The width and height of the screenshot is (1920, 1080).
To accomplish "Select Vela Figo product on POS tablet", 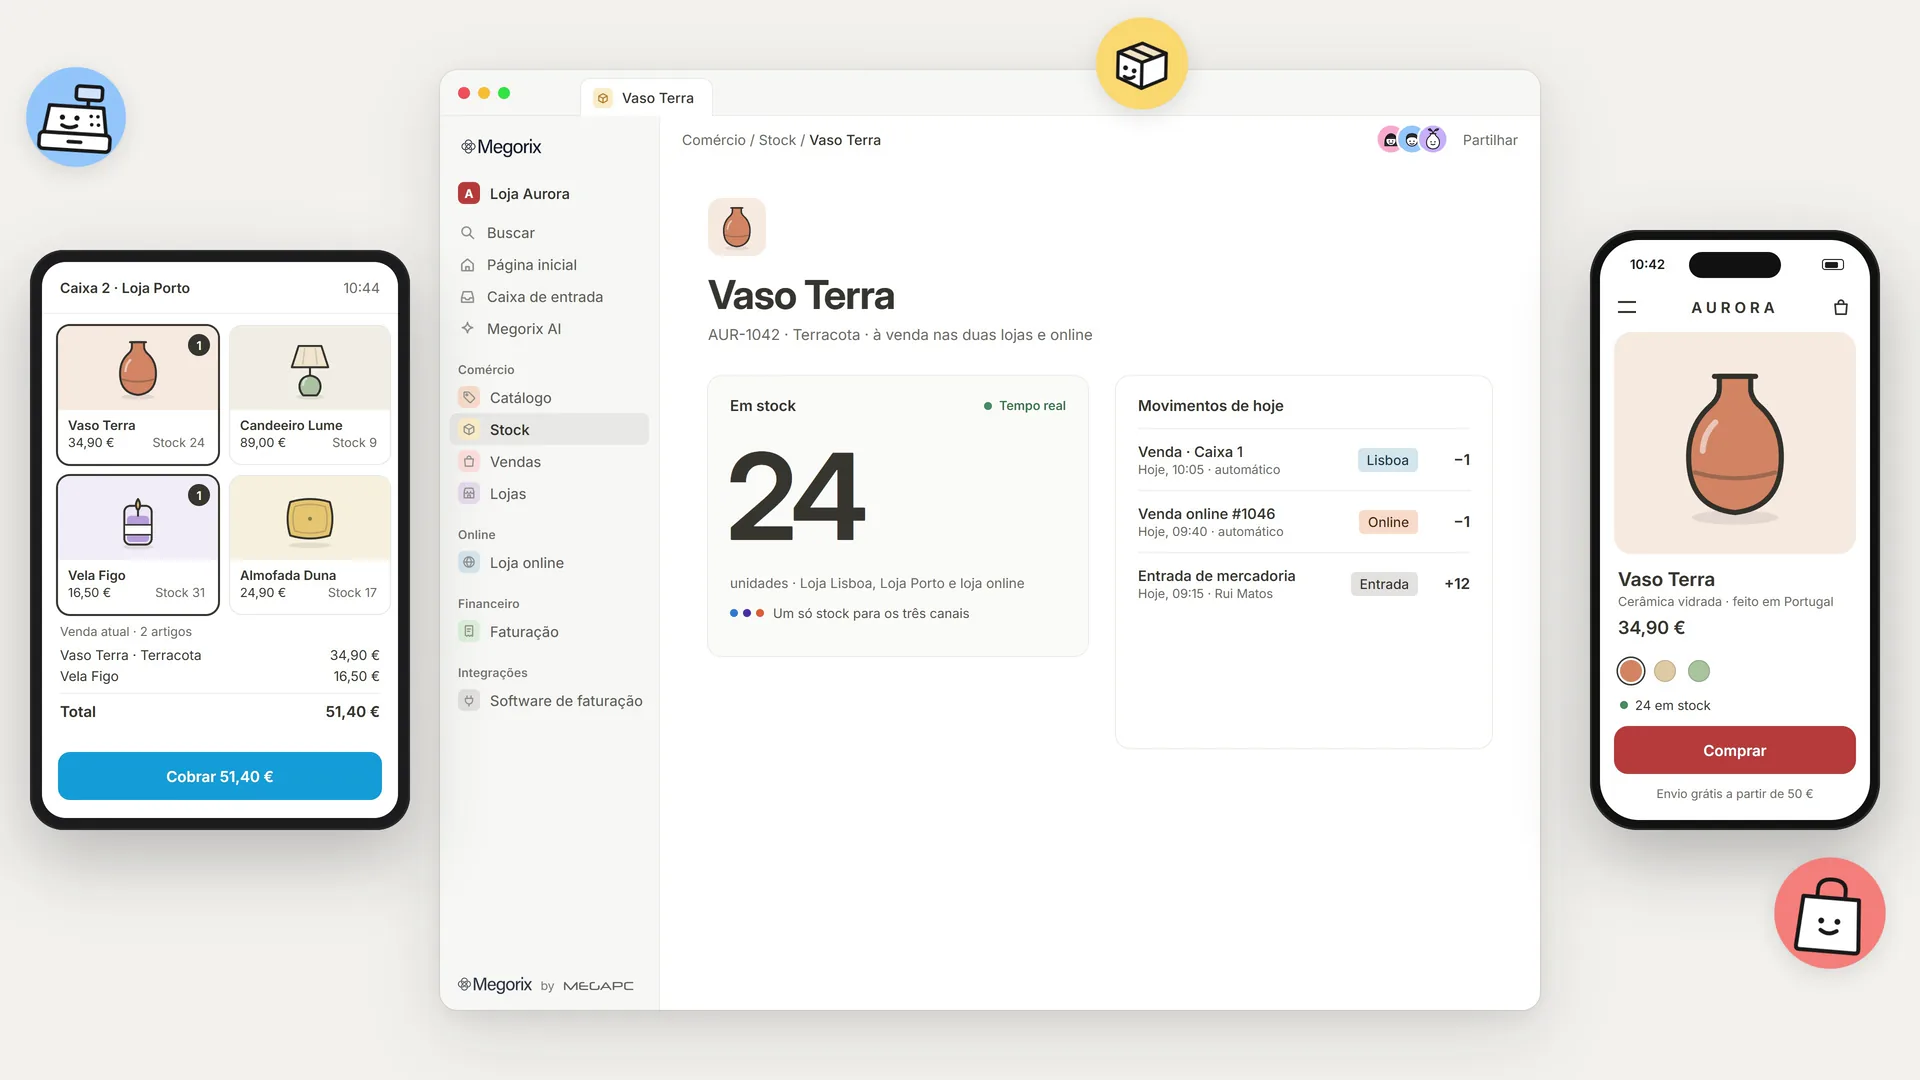I will pos(138,545).
